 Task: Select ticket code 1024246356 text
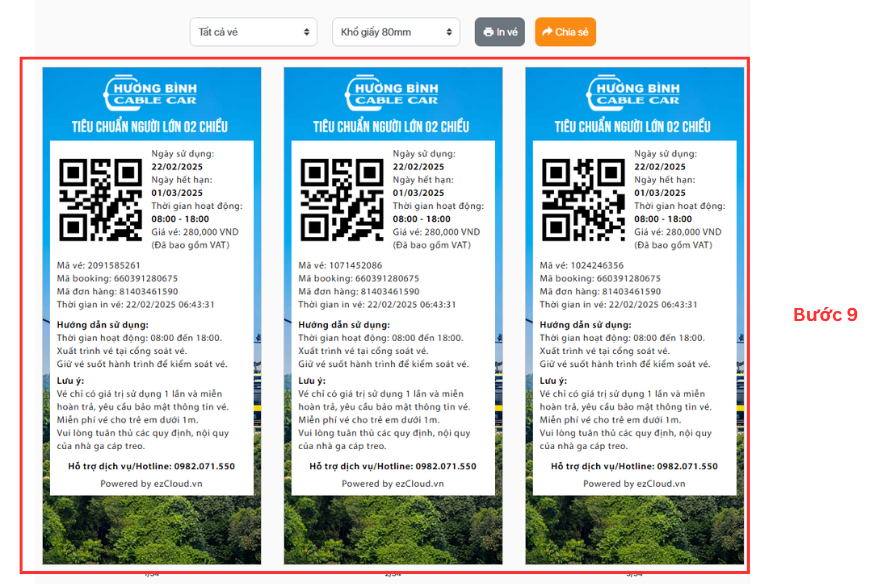(x=597, y=265)
